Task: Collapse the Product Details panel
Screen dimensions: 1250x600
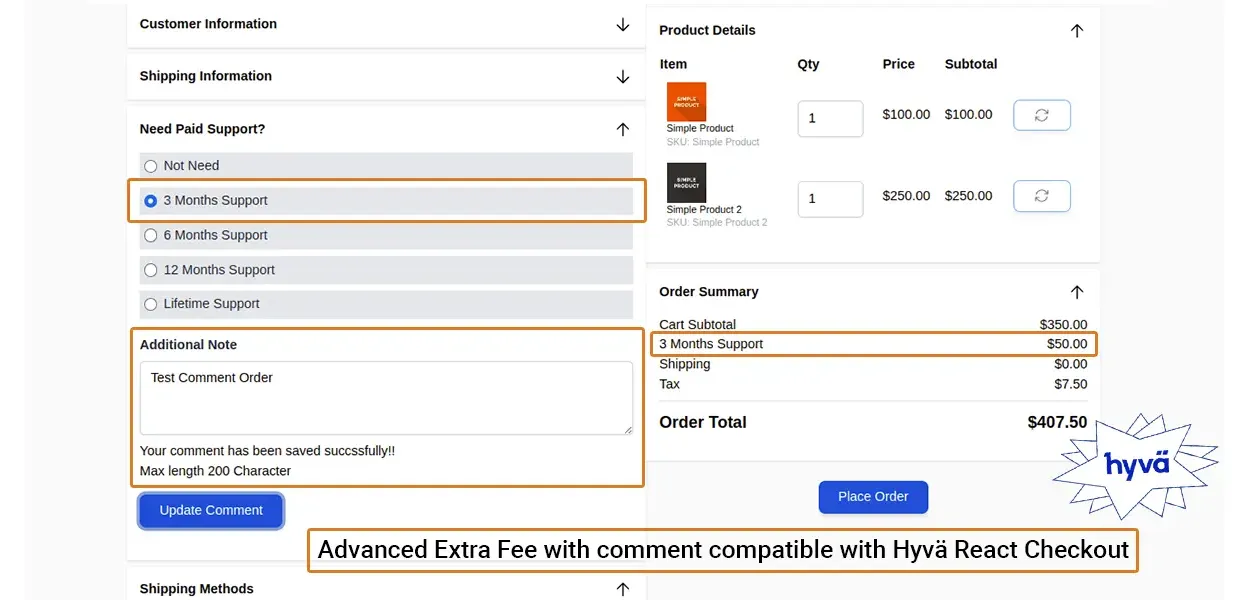Action: (x=1076, y=31)
